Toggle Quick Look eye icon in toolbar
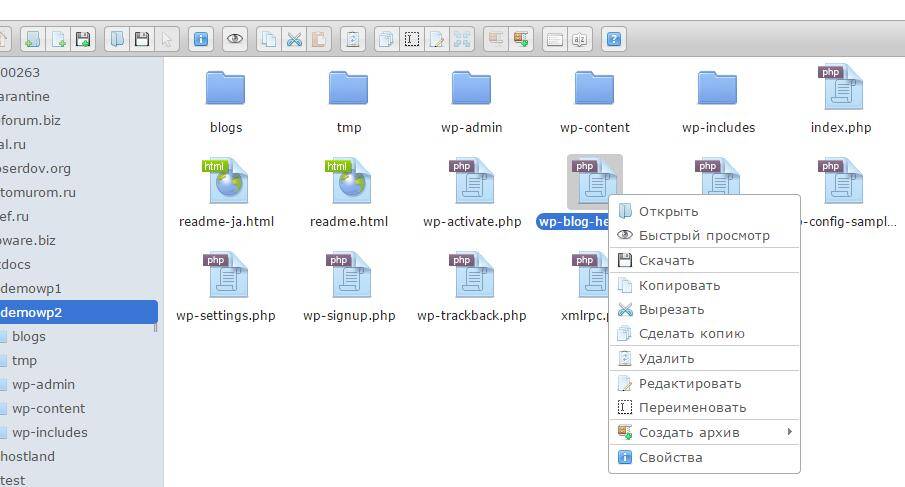This screenshot has width=905, height=487. [235, 39]
